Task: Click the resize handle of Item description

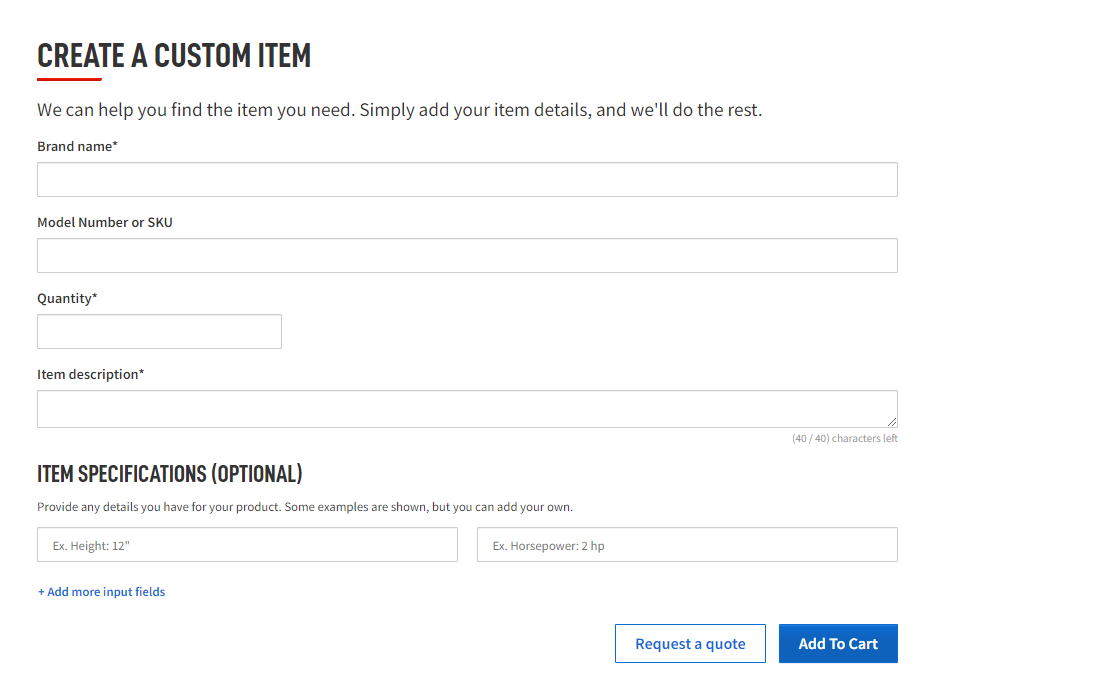Action: [x=891, y=421]
